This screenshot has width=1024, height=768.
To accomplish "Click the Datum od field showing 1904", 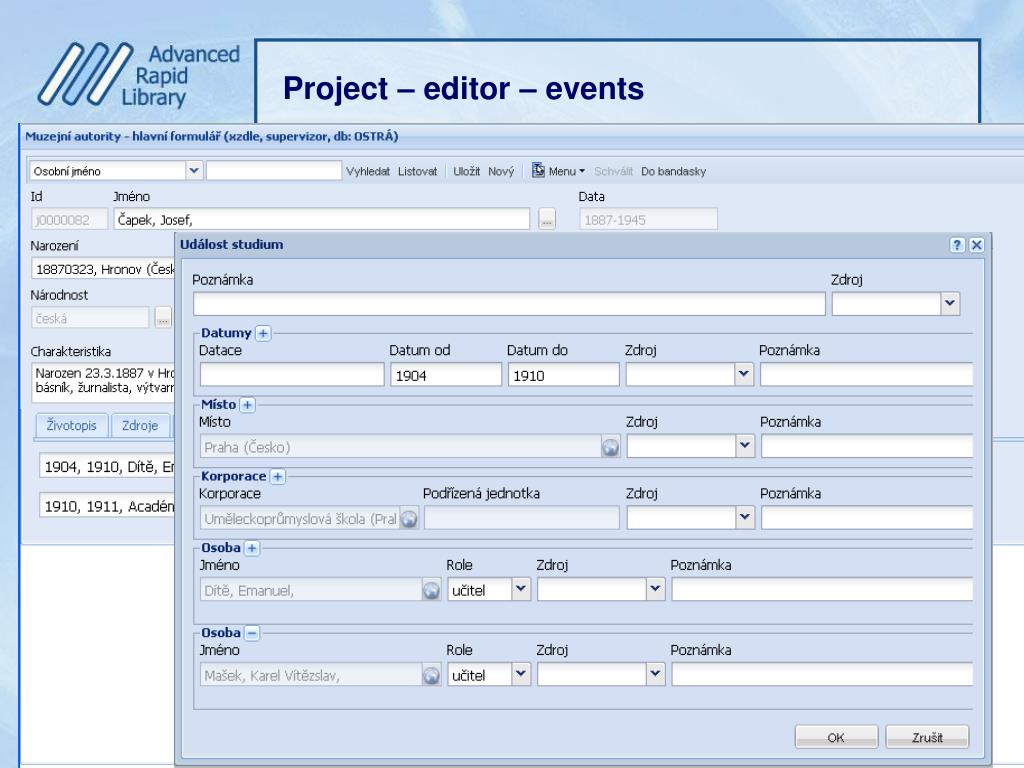I will 446,375.
